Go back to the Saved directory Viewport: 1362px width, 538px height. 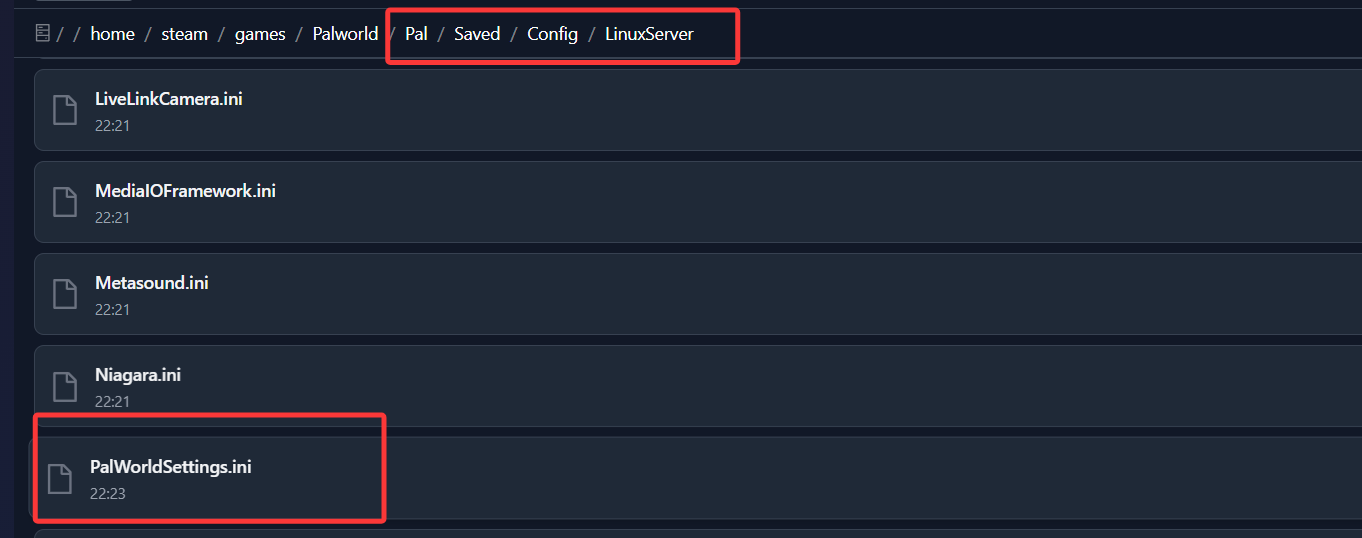tap(477, 34)
